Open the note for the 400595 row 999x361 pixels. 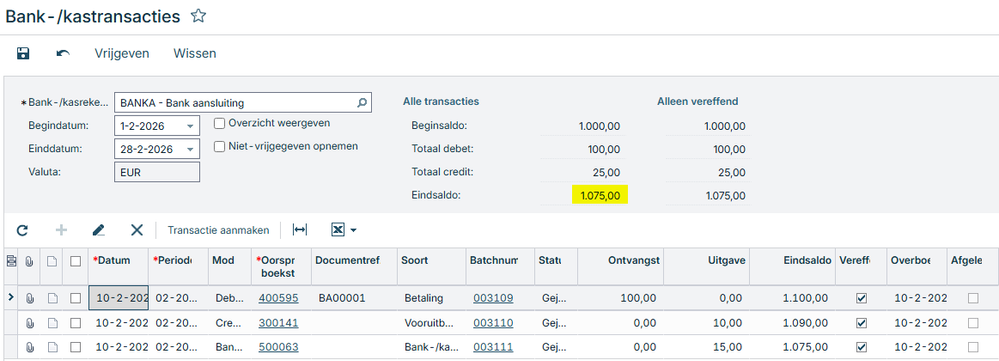pos(53,298)
